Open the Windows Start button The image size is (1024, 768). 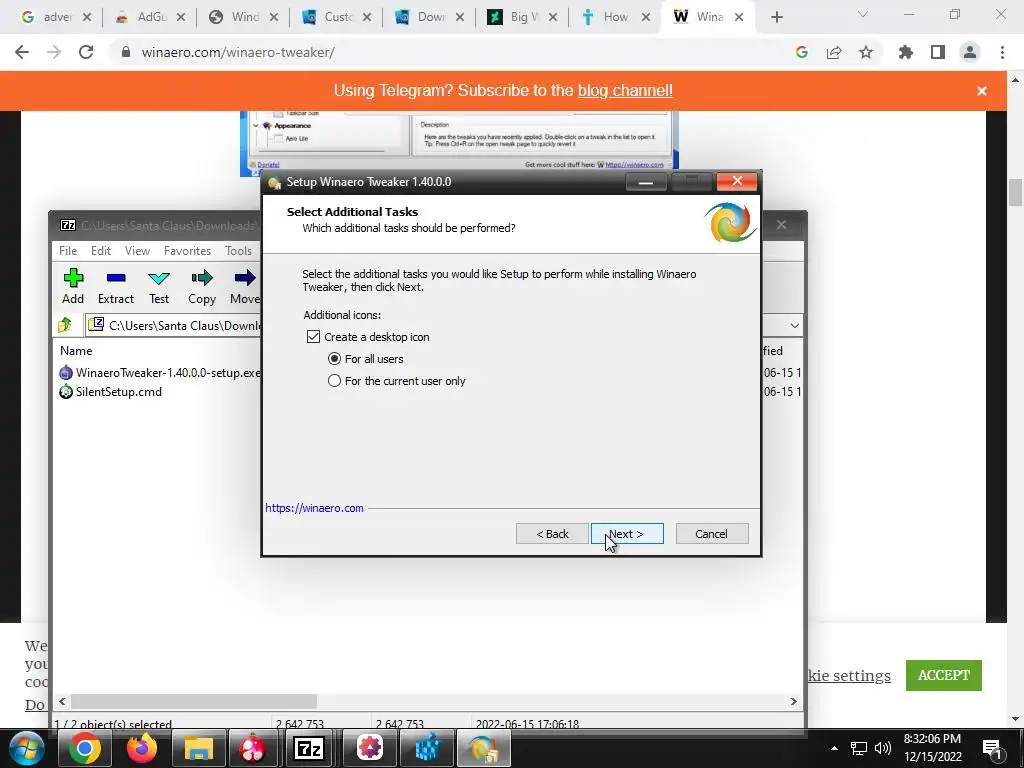(x=27, y=748)
